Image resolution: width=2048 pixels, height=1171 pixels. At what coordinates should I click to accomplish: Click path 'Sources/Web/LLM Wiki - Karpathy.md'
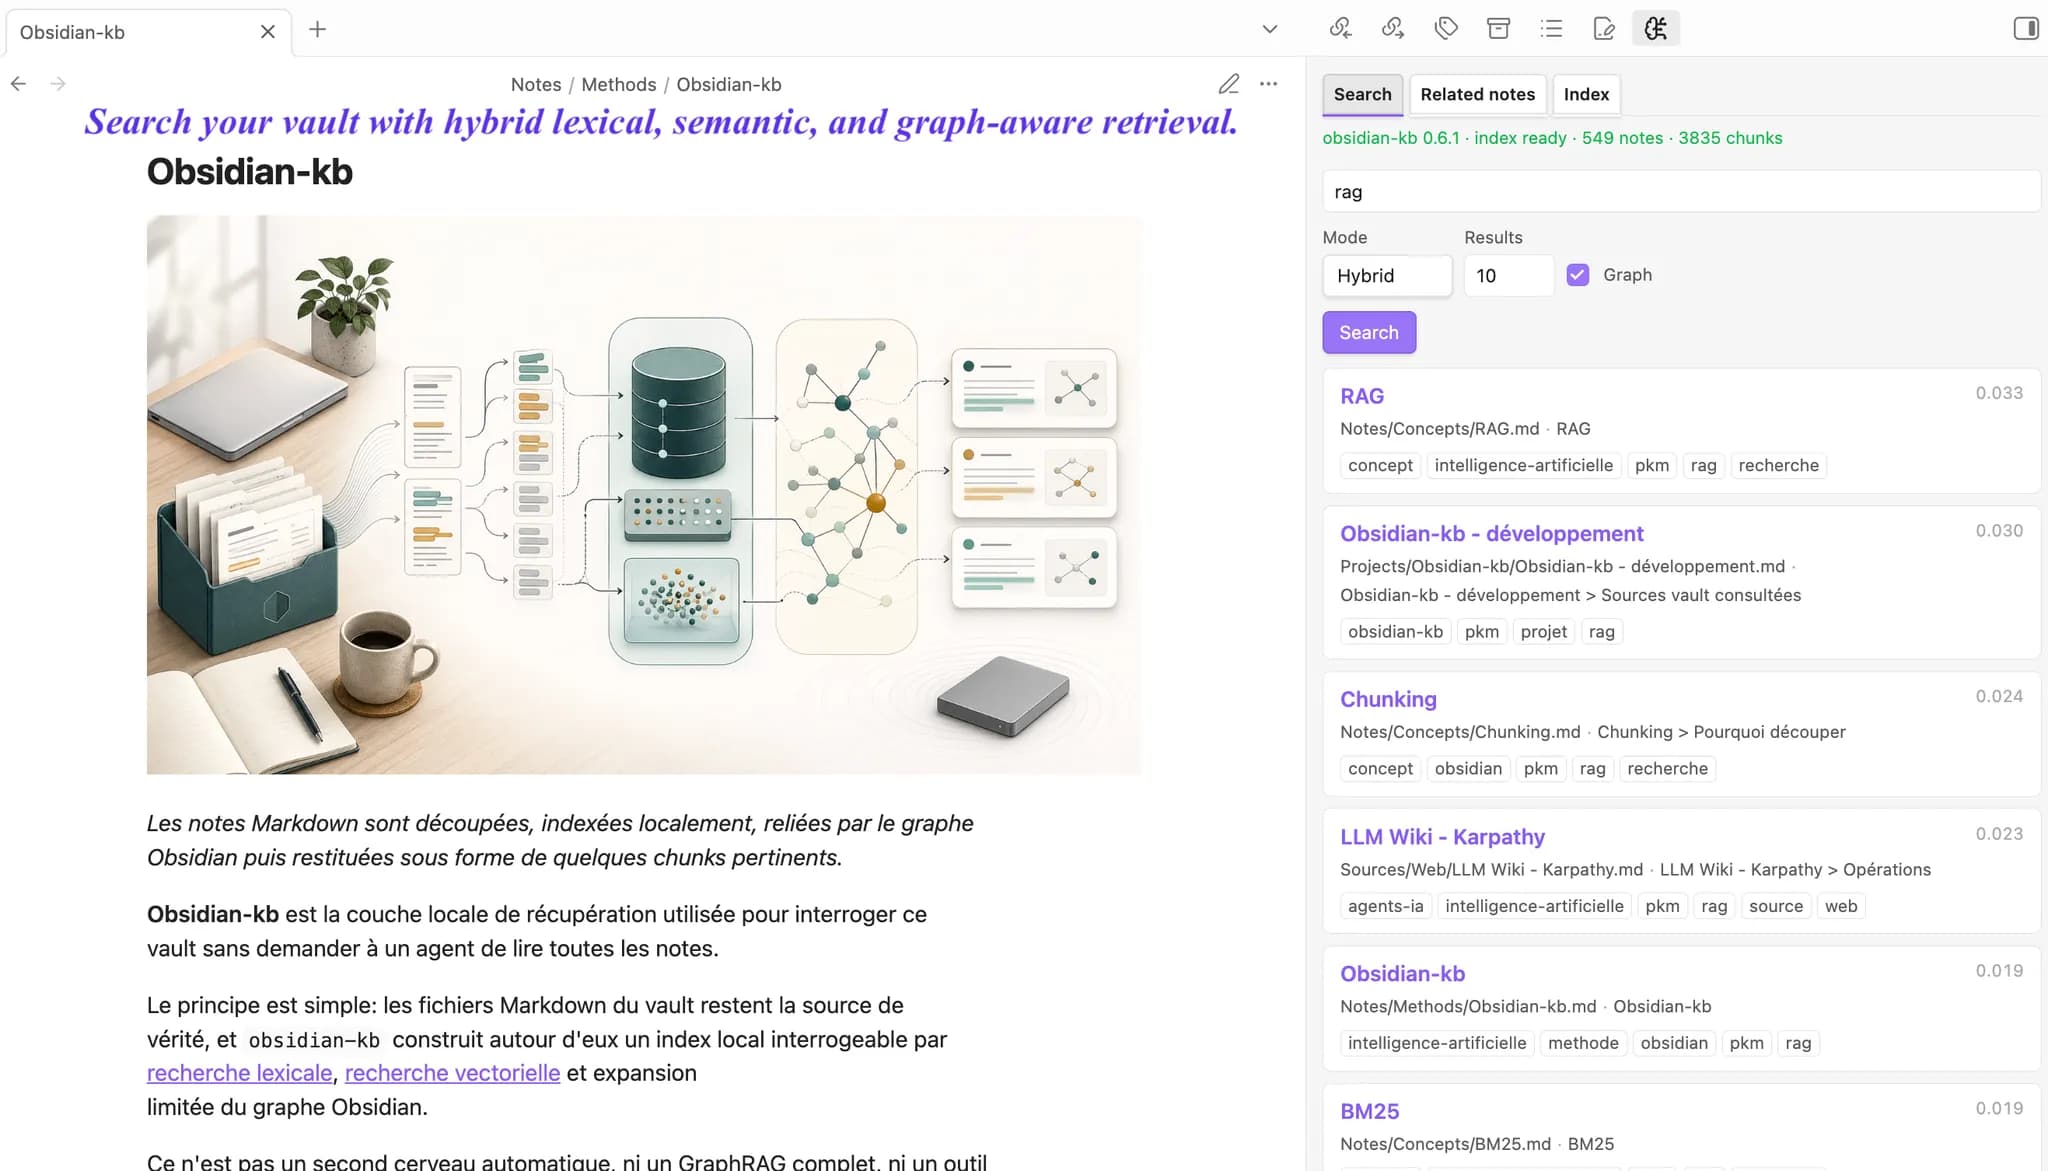tap(1491, 870)
